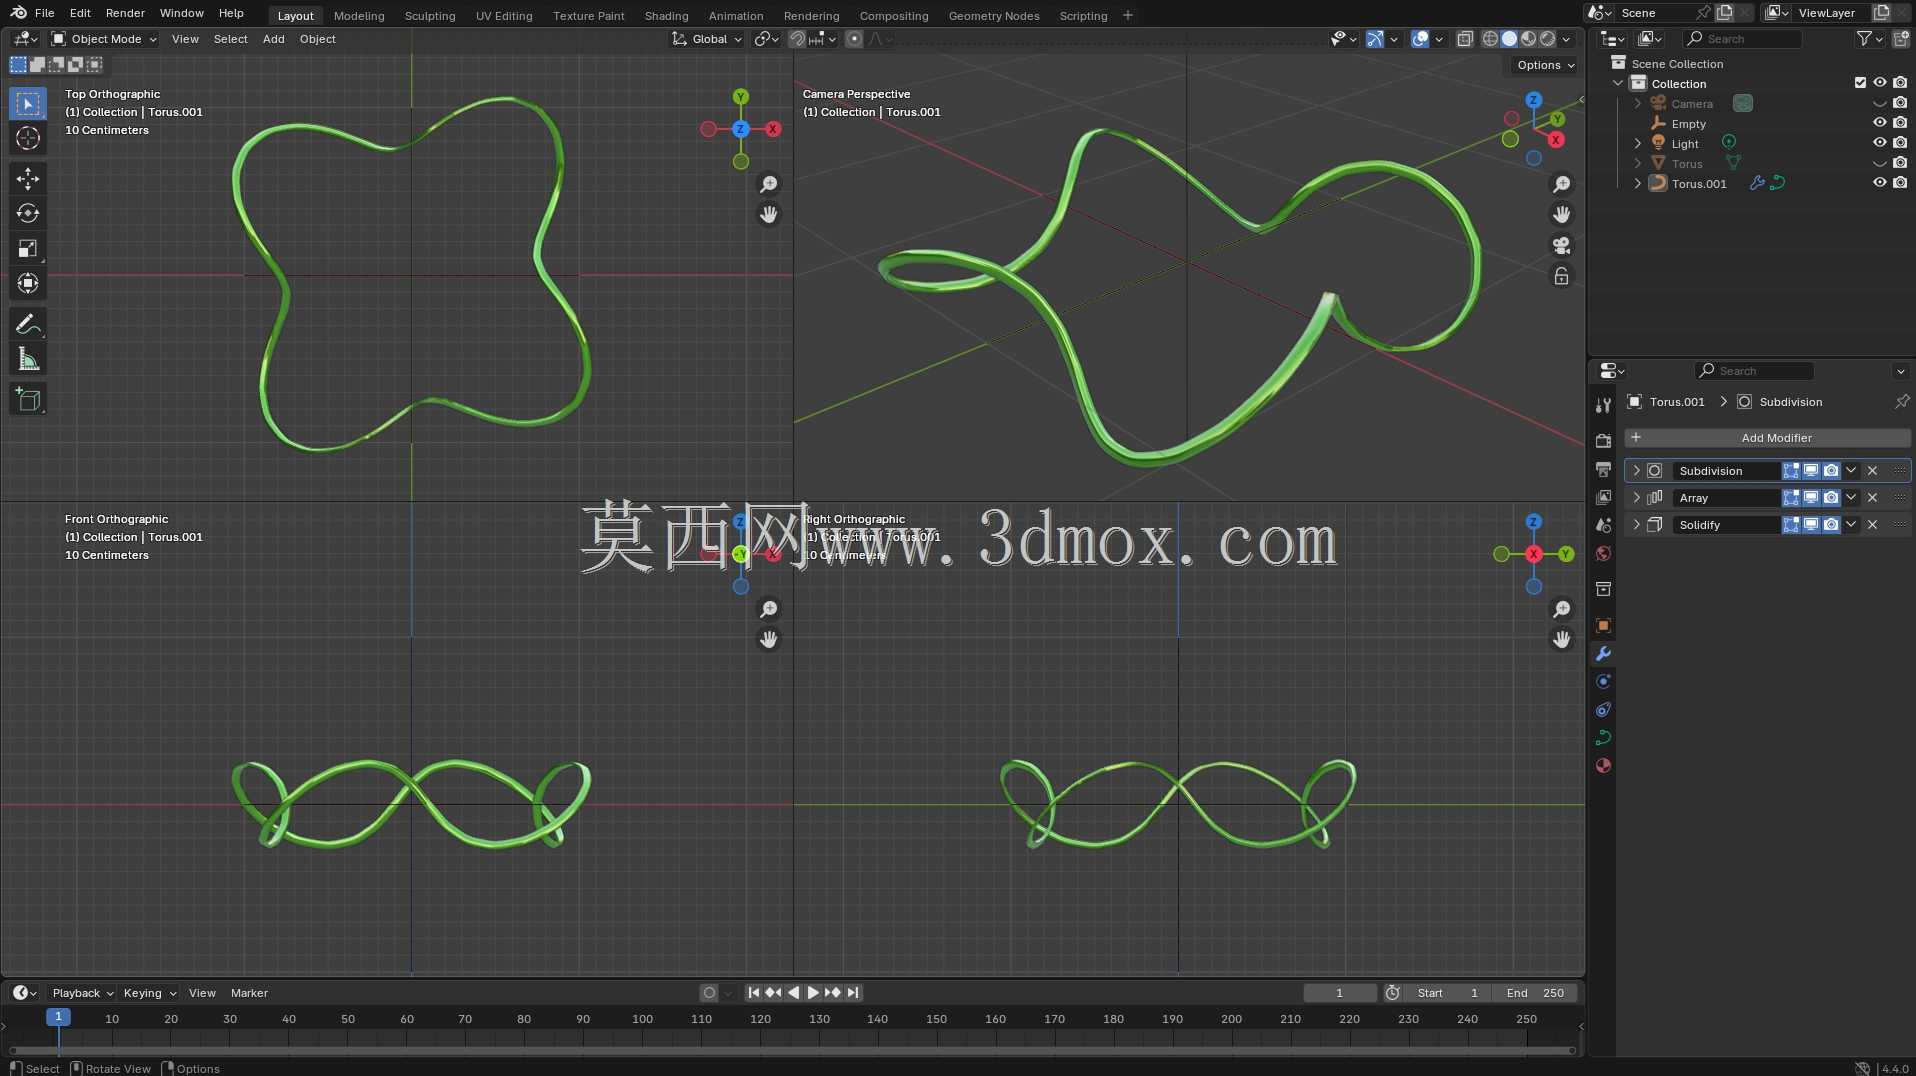Viewport: 1916px width, 1076px height.
Task: Toggle X-ray display in header
Action: [1464, 39]
